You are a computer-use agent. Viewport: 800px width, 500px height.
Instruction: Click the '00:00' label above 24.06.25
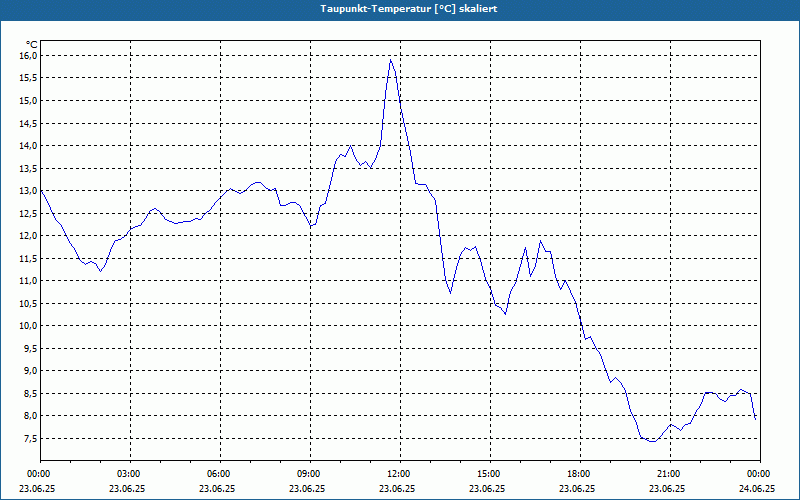click(760, 474)
